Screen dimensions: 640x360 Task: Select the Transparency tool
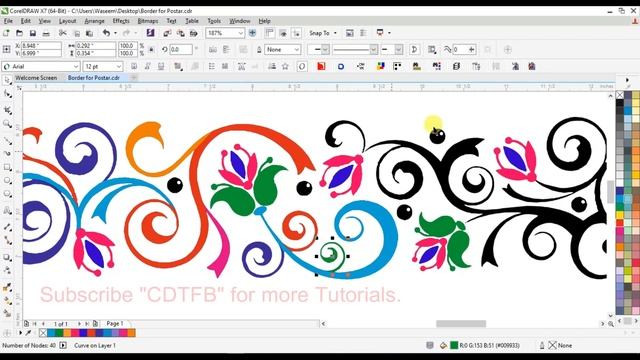pyautogui.click(x=7, y=270)
